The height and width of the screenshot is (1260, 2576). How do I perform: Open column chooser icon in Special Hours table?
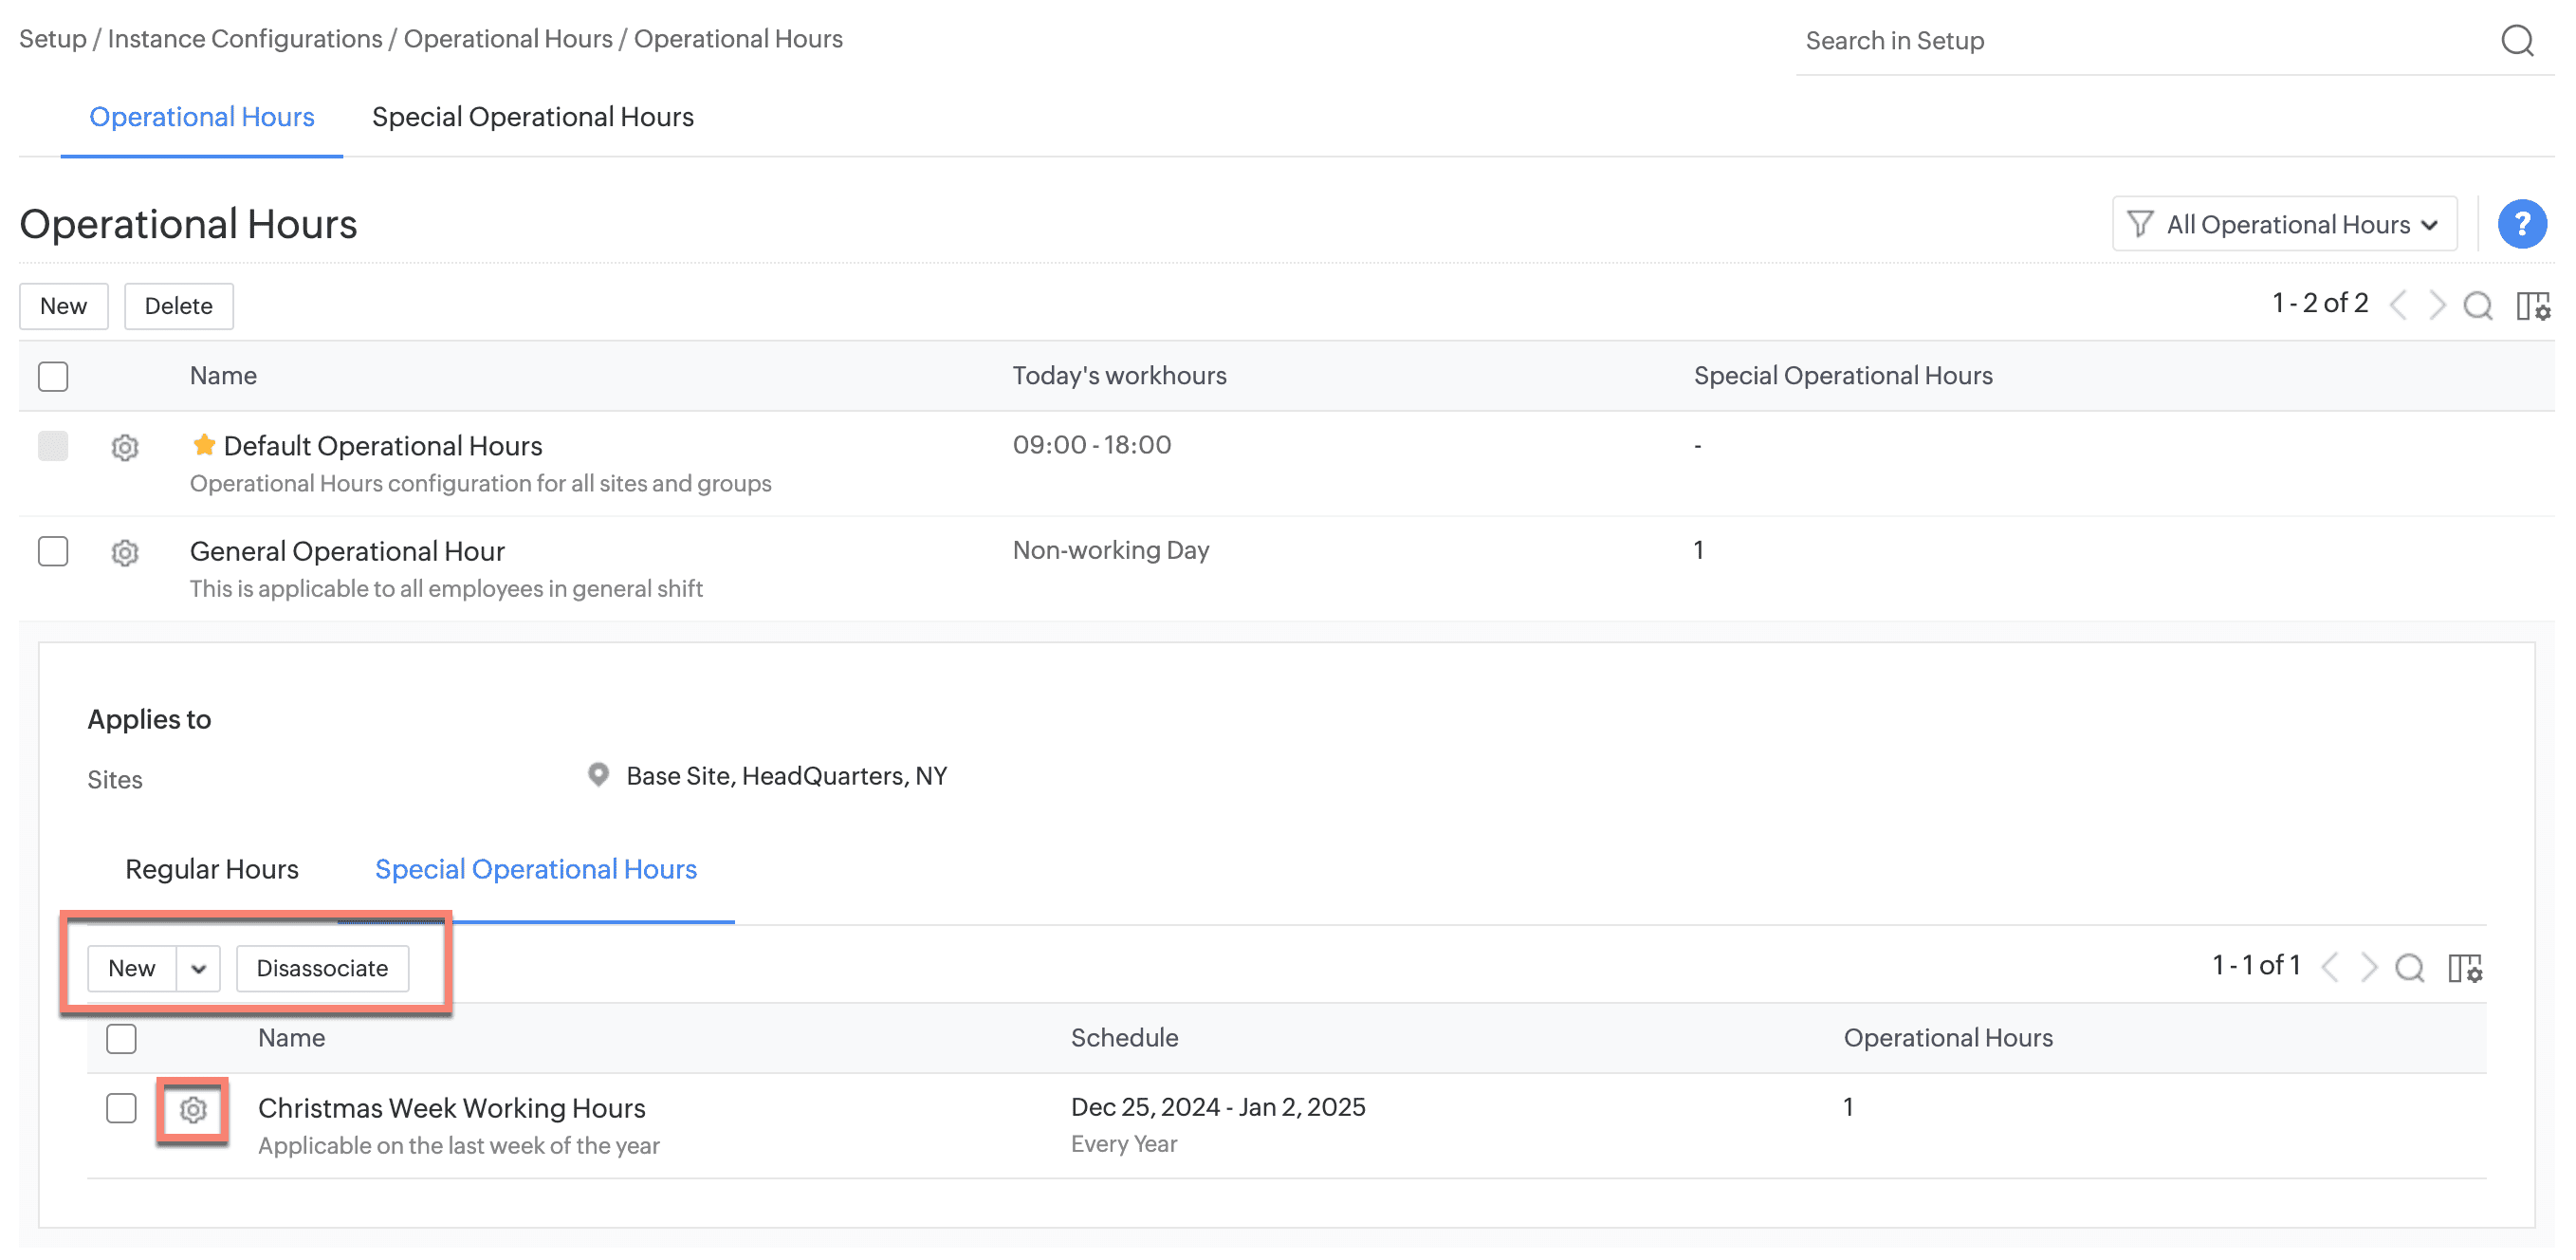click(2465, 967)
